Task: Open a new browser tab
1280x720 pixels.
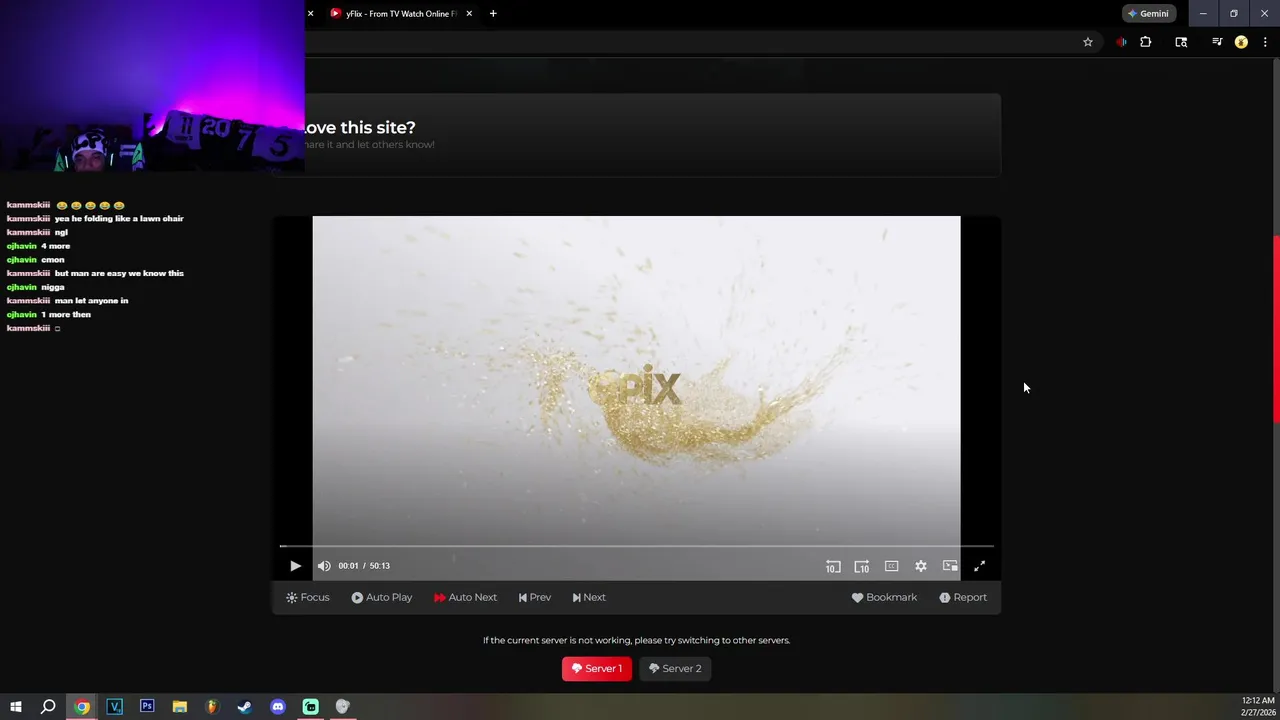Action: coord(493,14)
